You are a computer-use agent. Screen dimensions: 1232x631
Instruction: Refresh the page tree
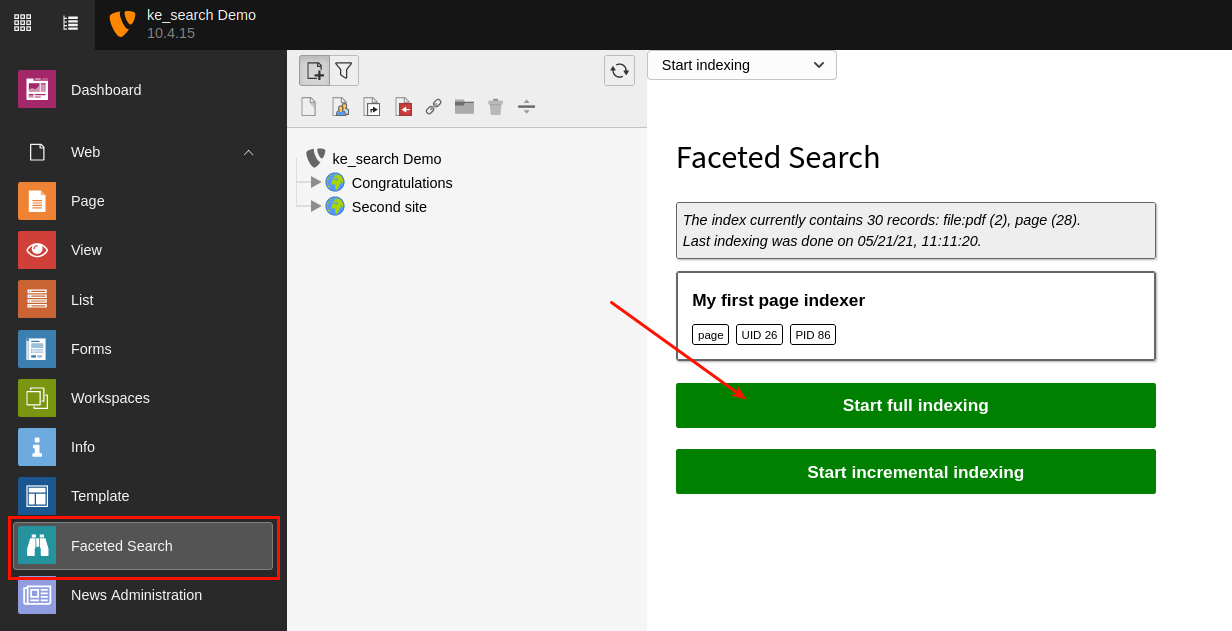[x=619, y=70]
